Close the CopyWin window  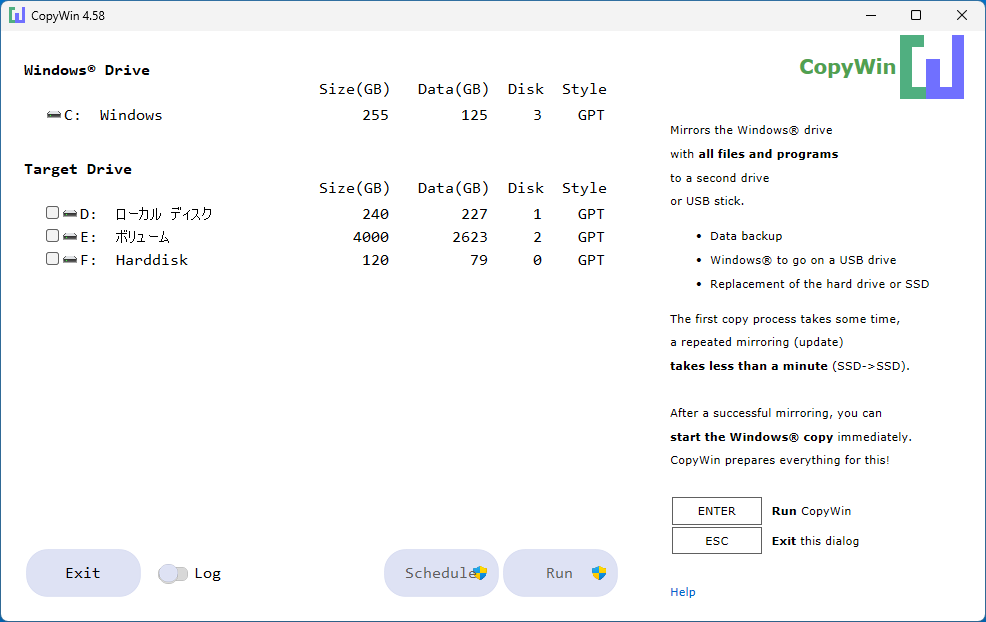(962, 15)
